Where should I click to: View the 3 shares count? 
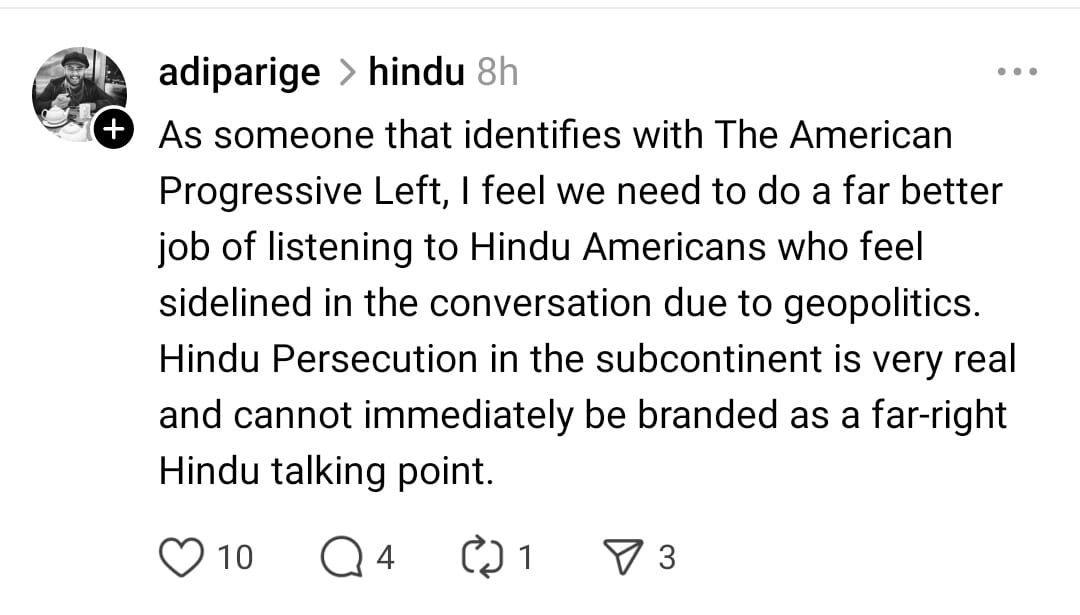pos(667,558)
